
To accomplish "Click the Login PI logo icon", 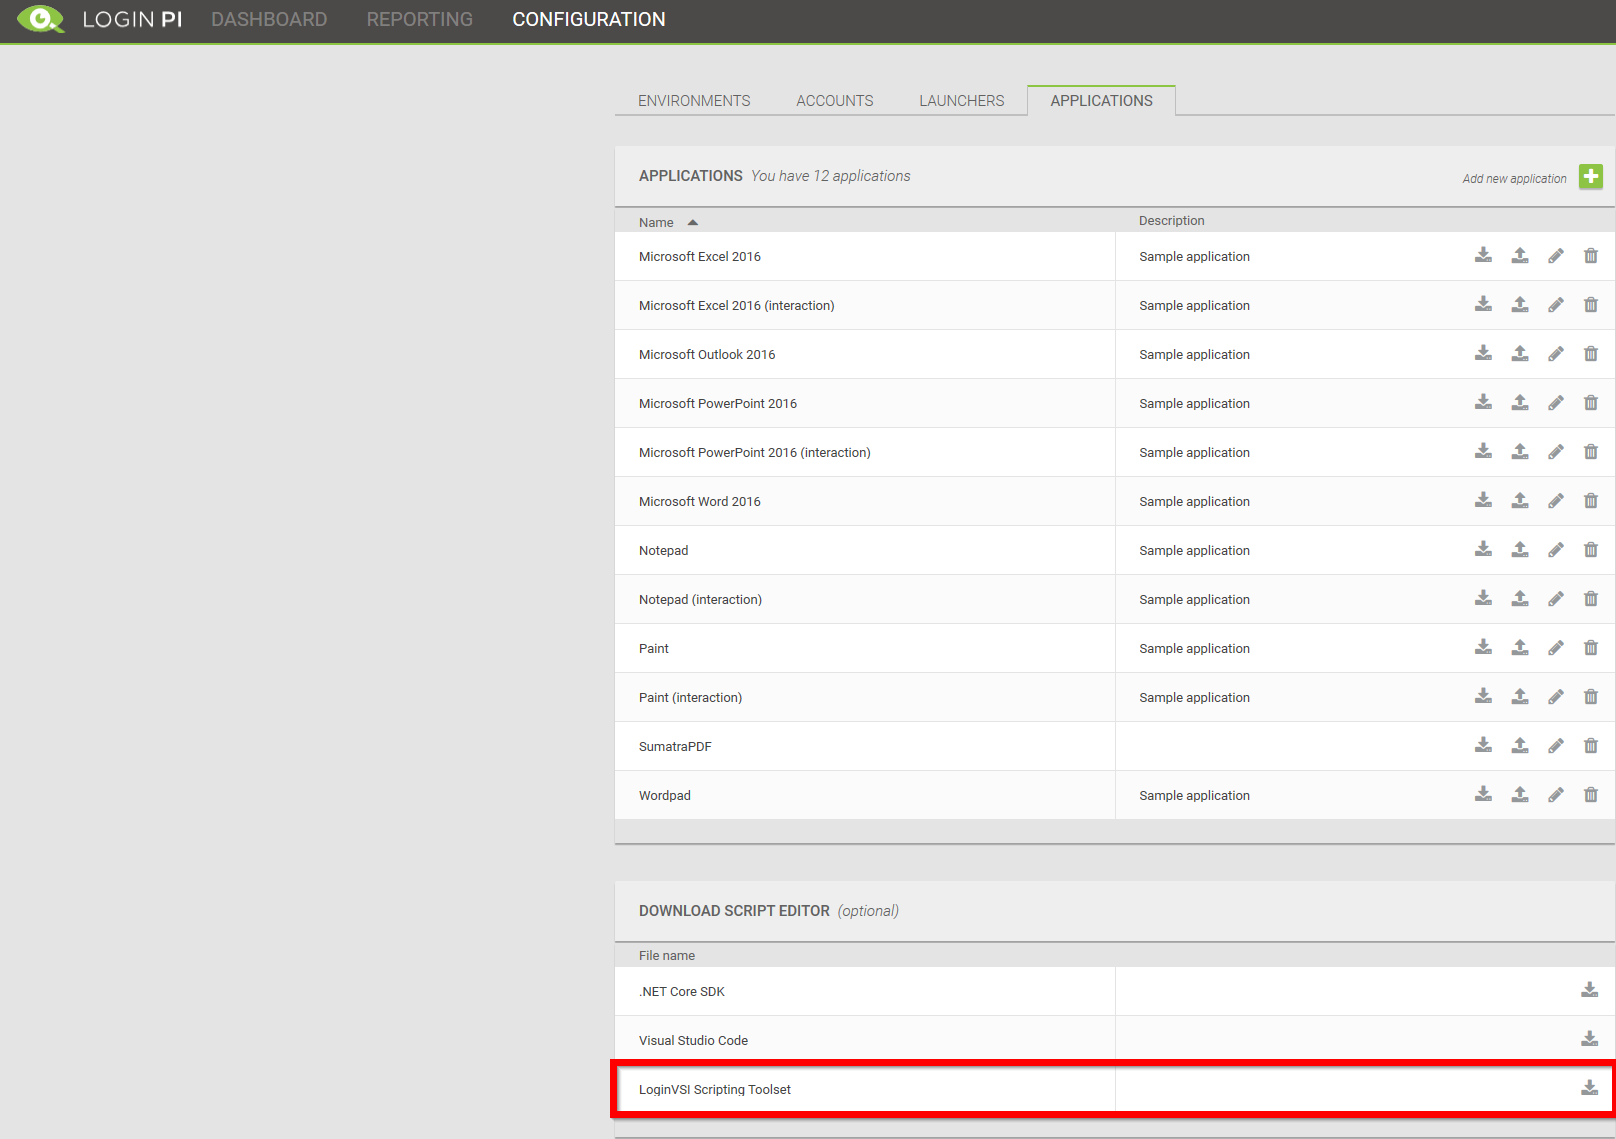I will (41, 19).
